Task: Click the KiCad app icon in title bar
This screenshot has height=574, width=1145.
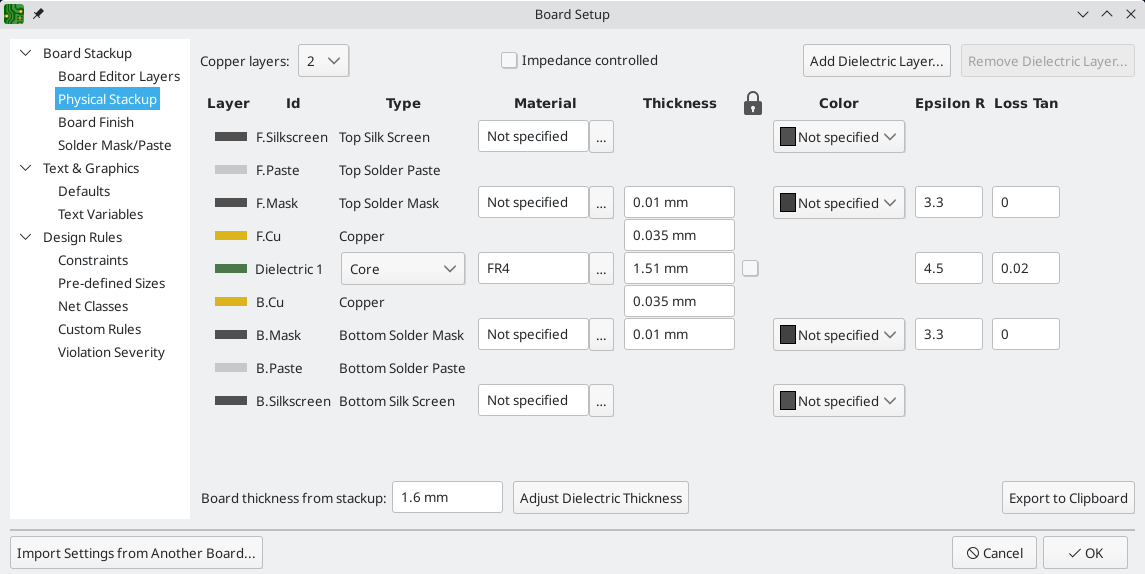Action: pos(14,14)
